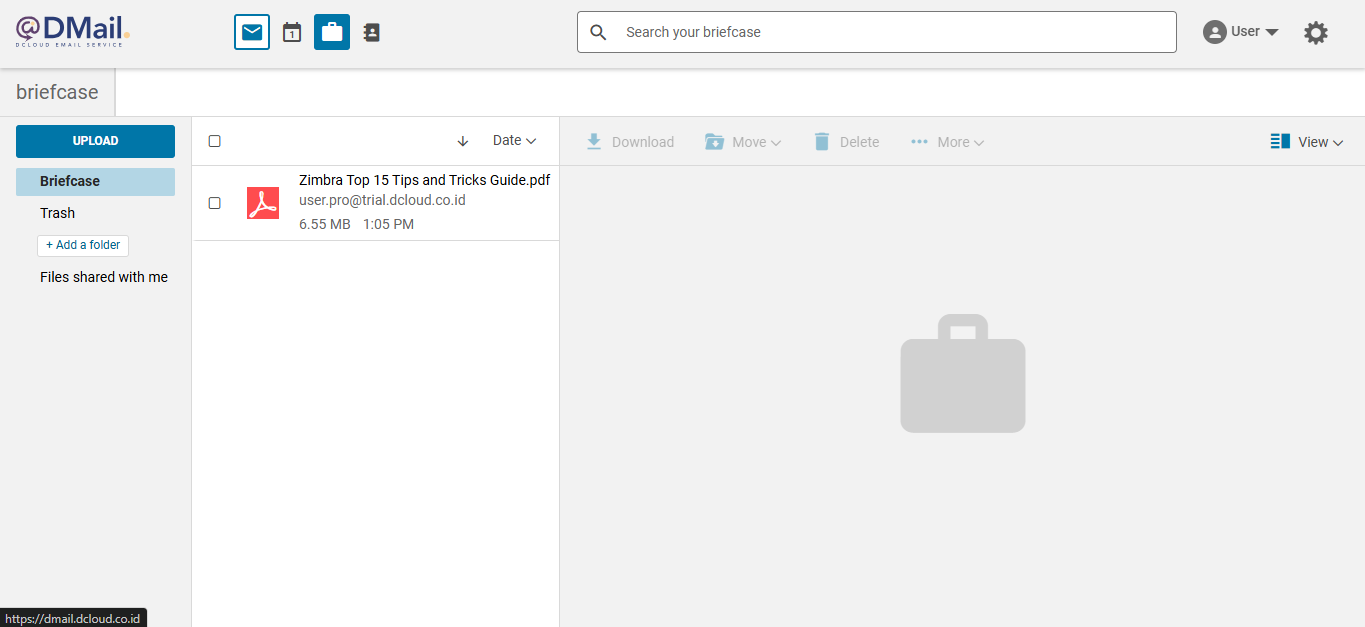Open the settings gear icon

1316,33
